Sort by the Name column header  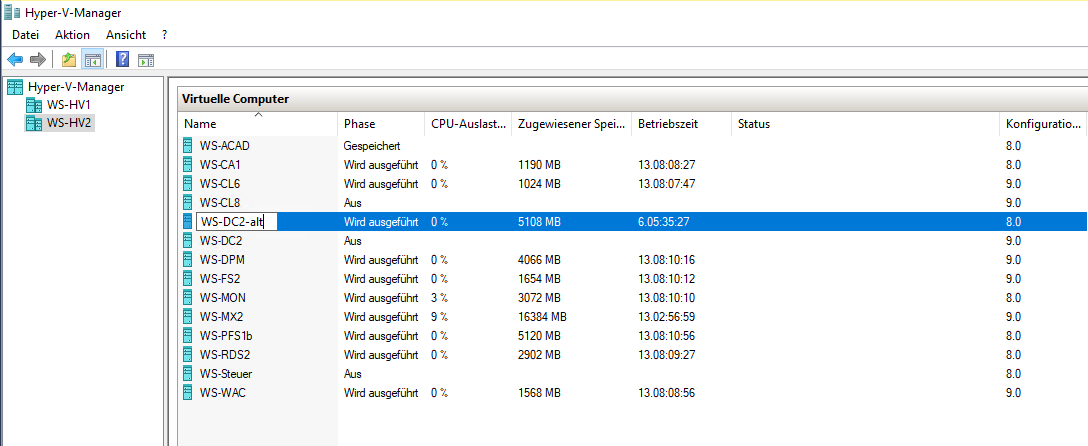257,124
